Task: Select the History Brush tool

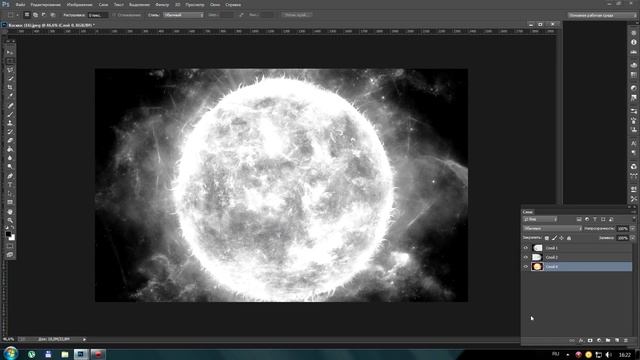Action: 10,132
